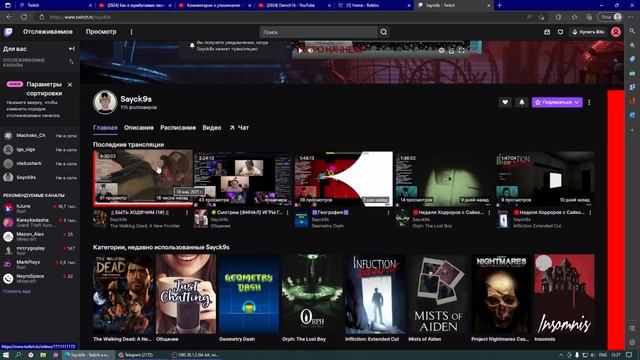640x360 pixels.
Task: Open recommended channel MarkPlayz
Action: click(x=40, y=264)
